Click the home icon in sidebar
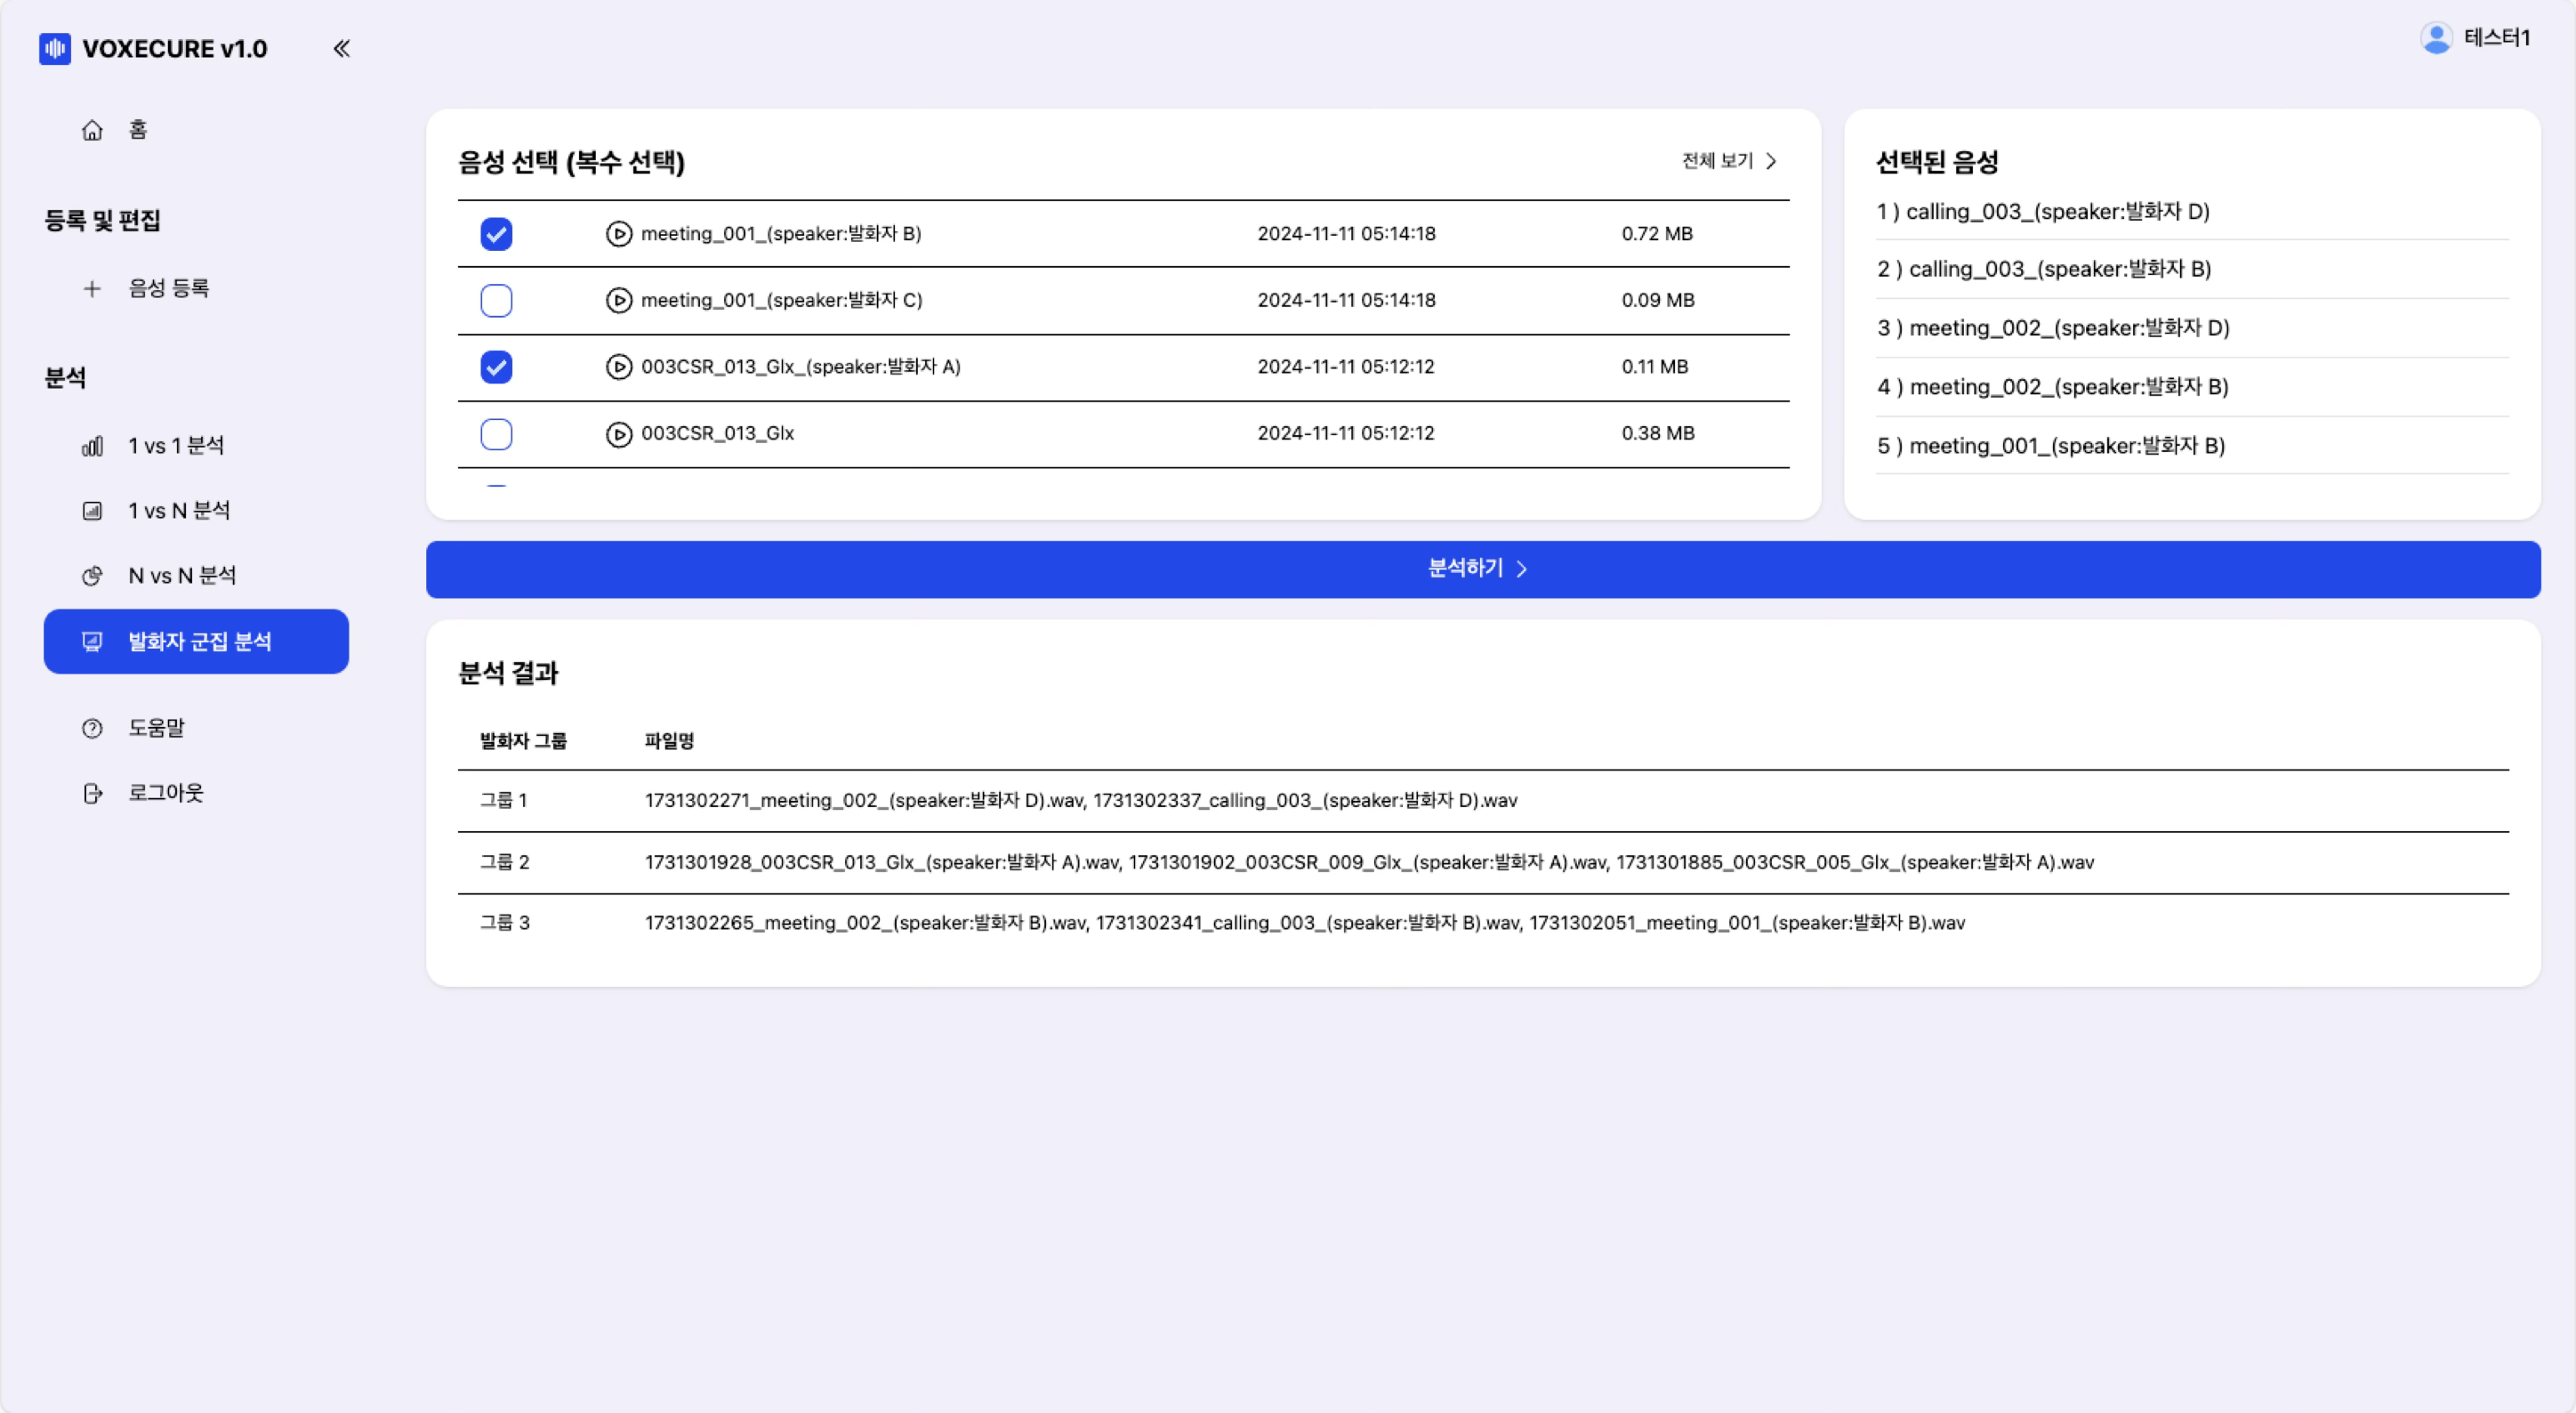Image resolution: width=2576 pixels, height=1413 pixels. 92,130
